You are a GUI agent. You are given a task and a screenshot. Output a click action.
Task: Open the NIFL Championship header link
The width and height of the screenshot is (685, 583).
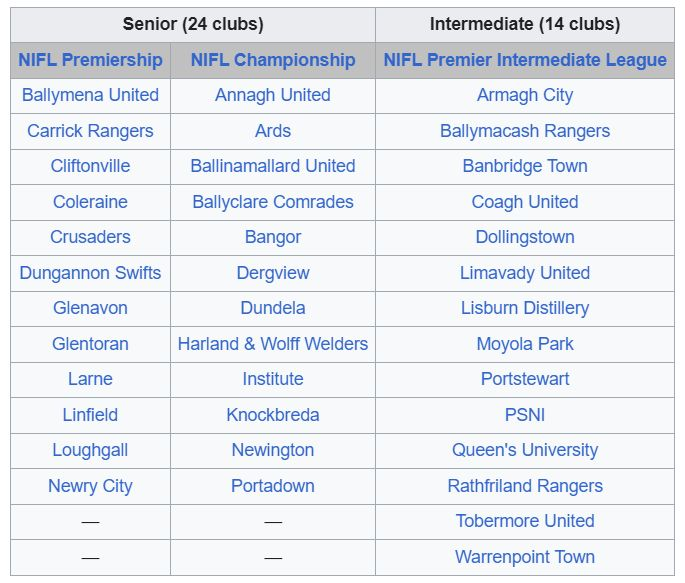click(273, 60)
